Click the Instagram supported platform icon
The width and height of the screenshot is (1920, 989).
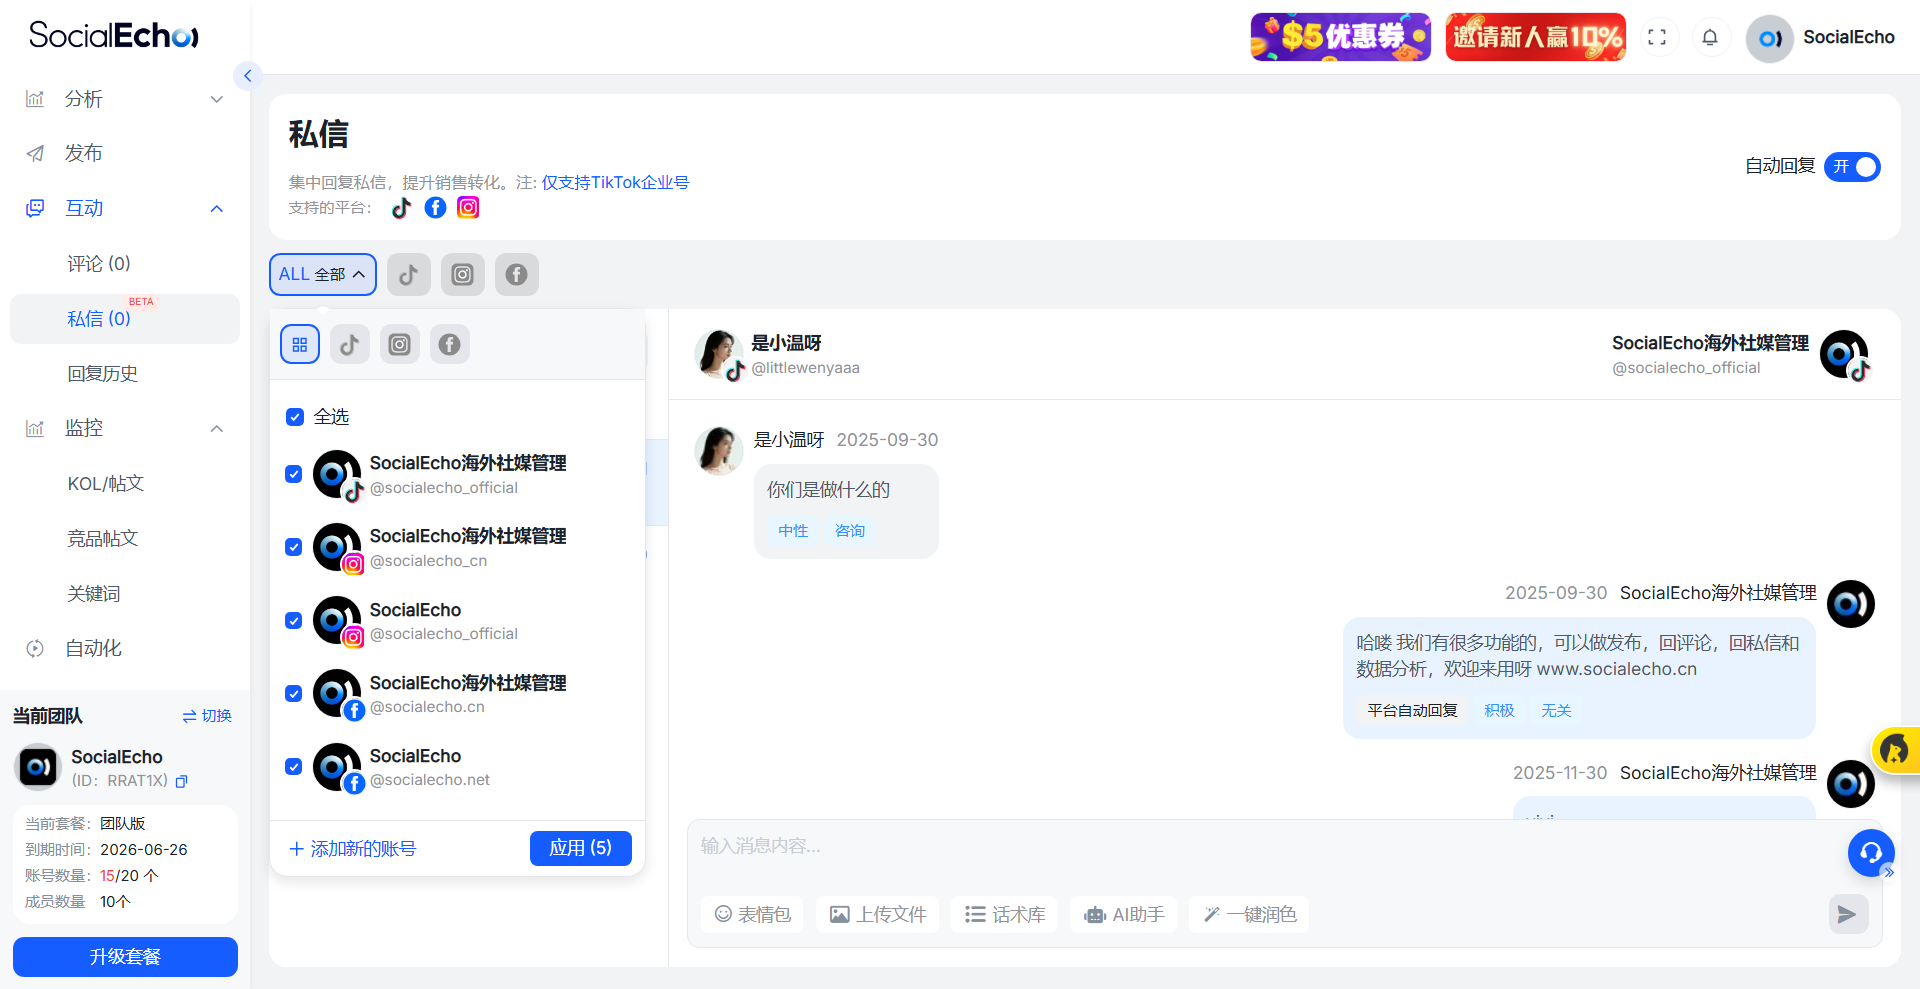click(x=468, y=207)
